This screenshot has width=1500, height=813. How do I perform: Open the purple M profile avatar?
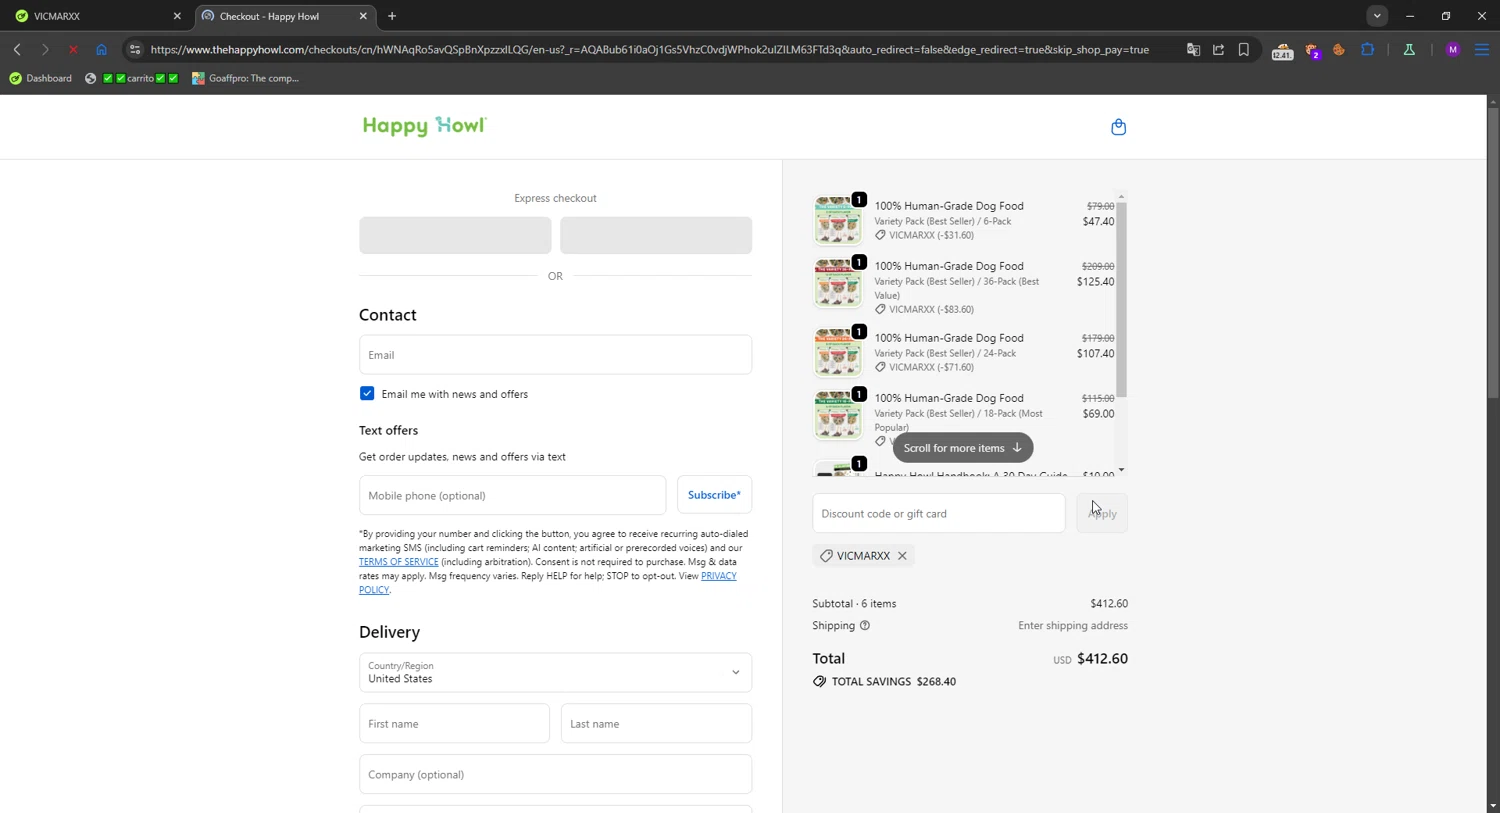[x=1453, y=49]
